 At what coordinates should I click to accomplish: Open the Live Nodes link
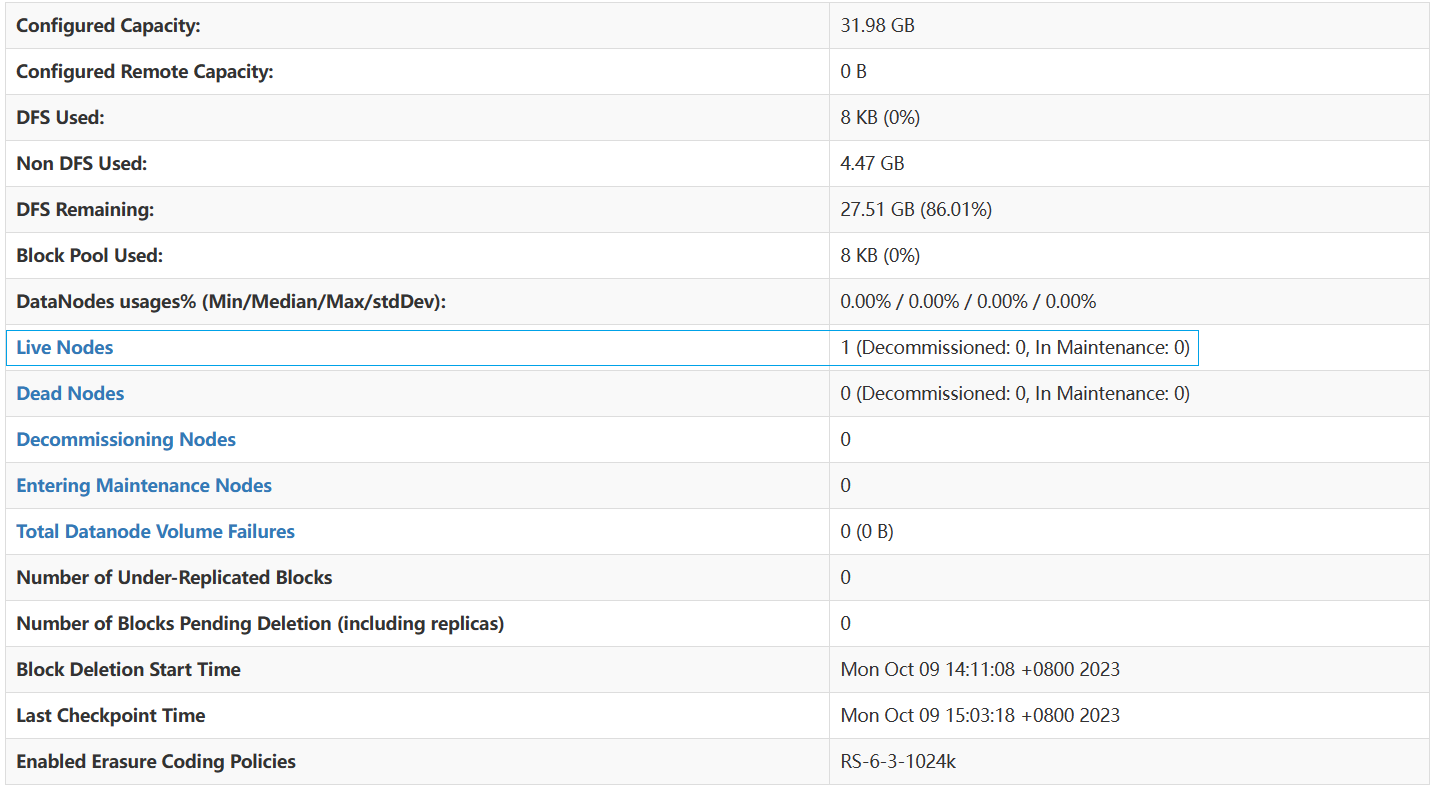pos(65,348)
